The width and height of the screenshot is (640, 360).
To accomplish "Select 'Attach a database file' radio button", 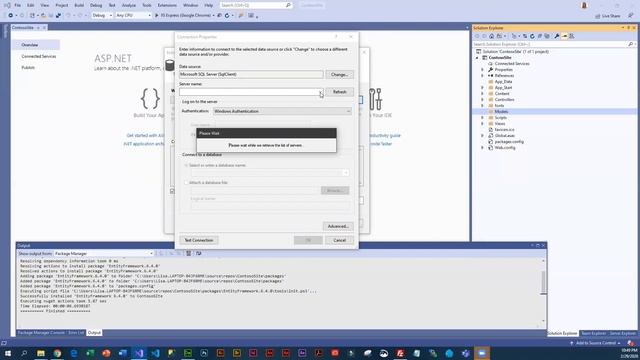I will click(186, 183).
